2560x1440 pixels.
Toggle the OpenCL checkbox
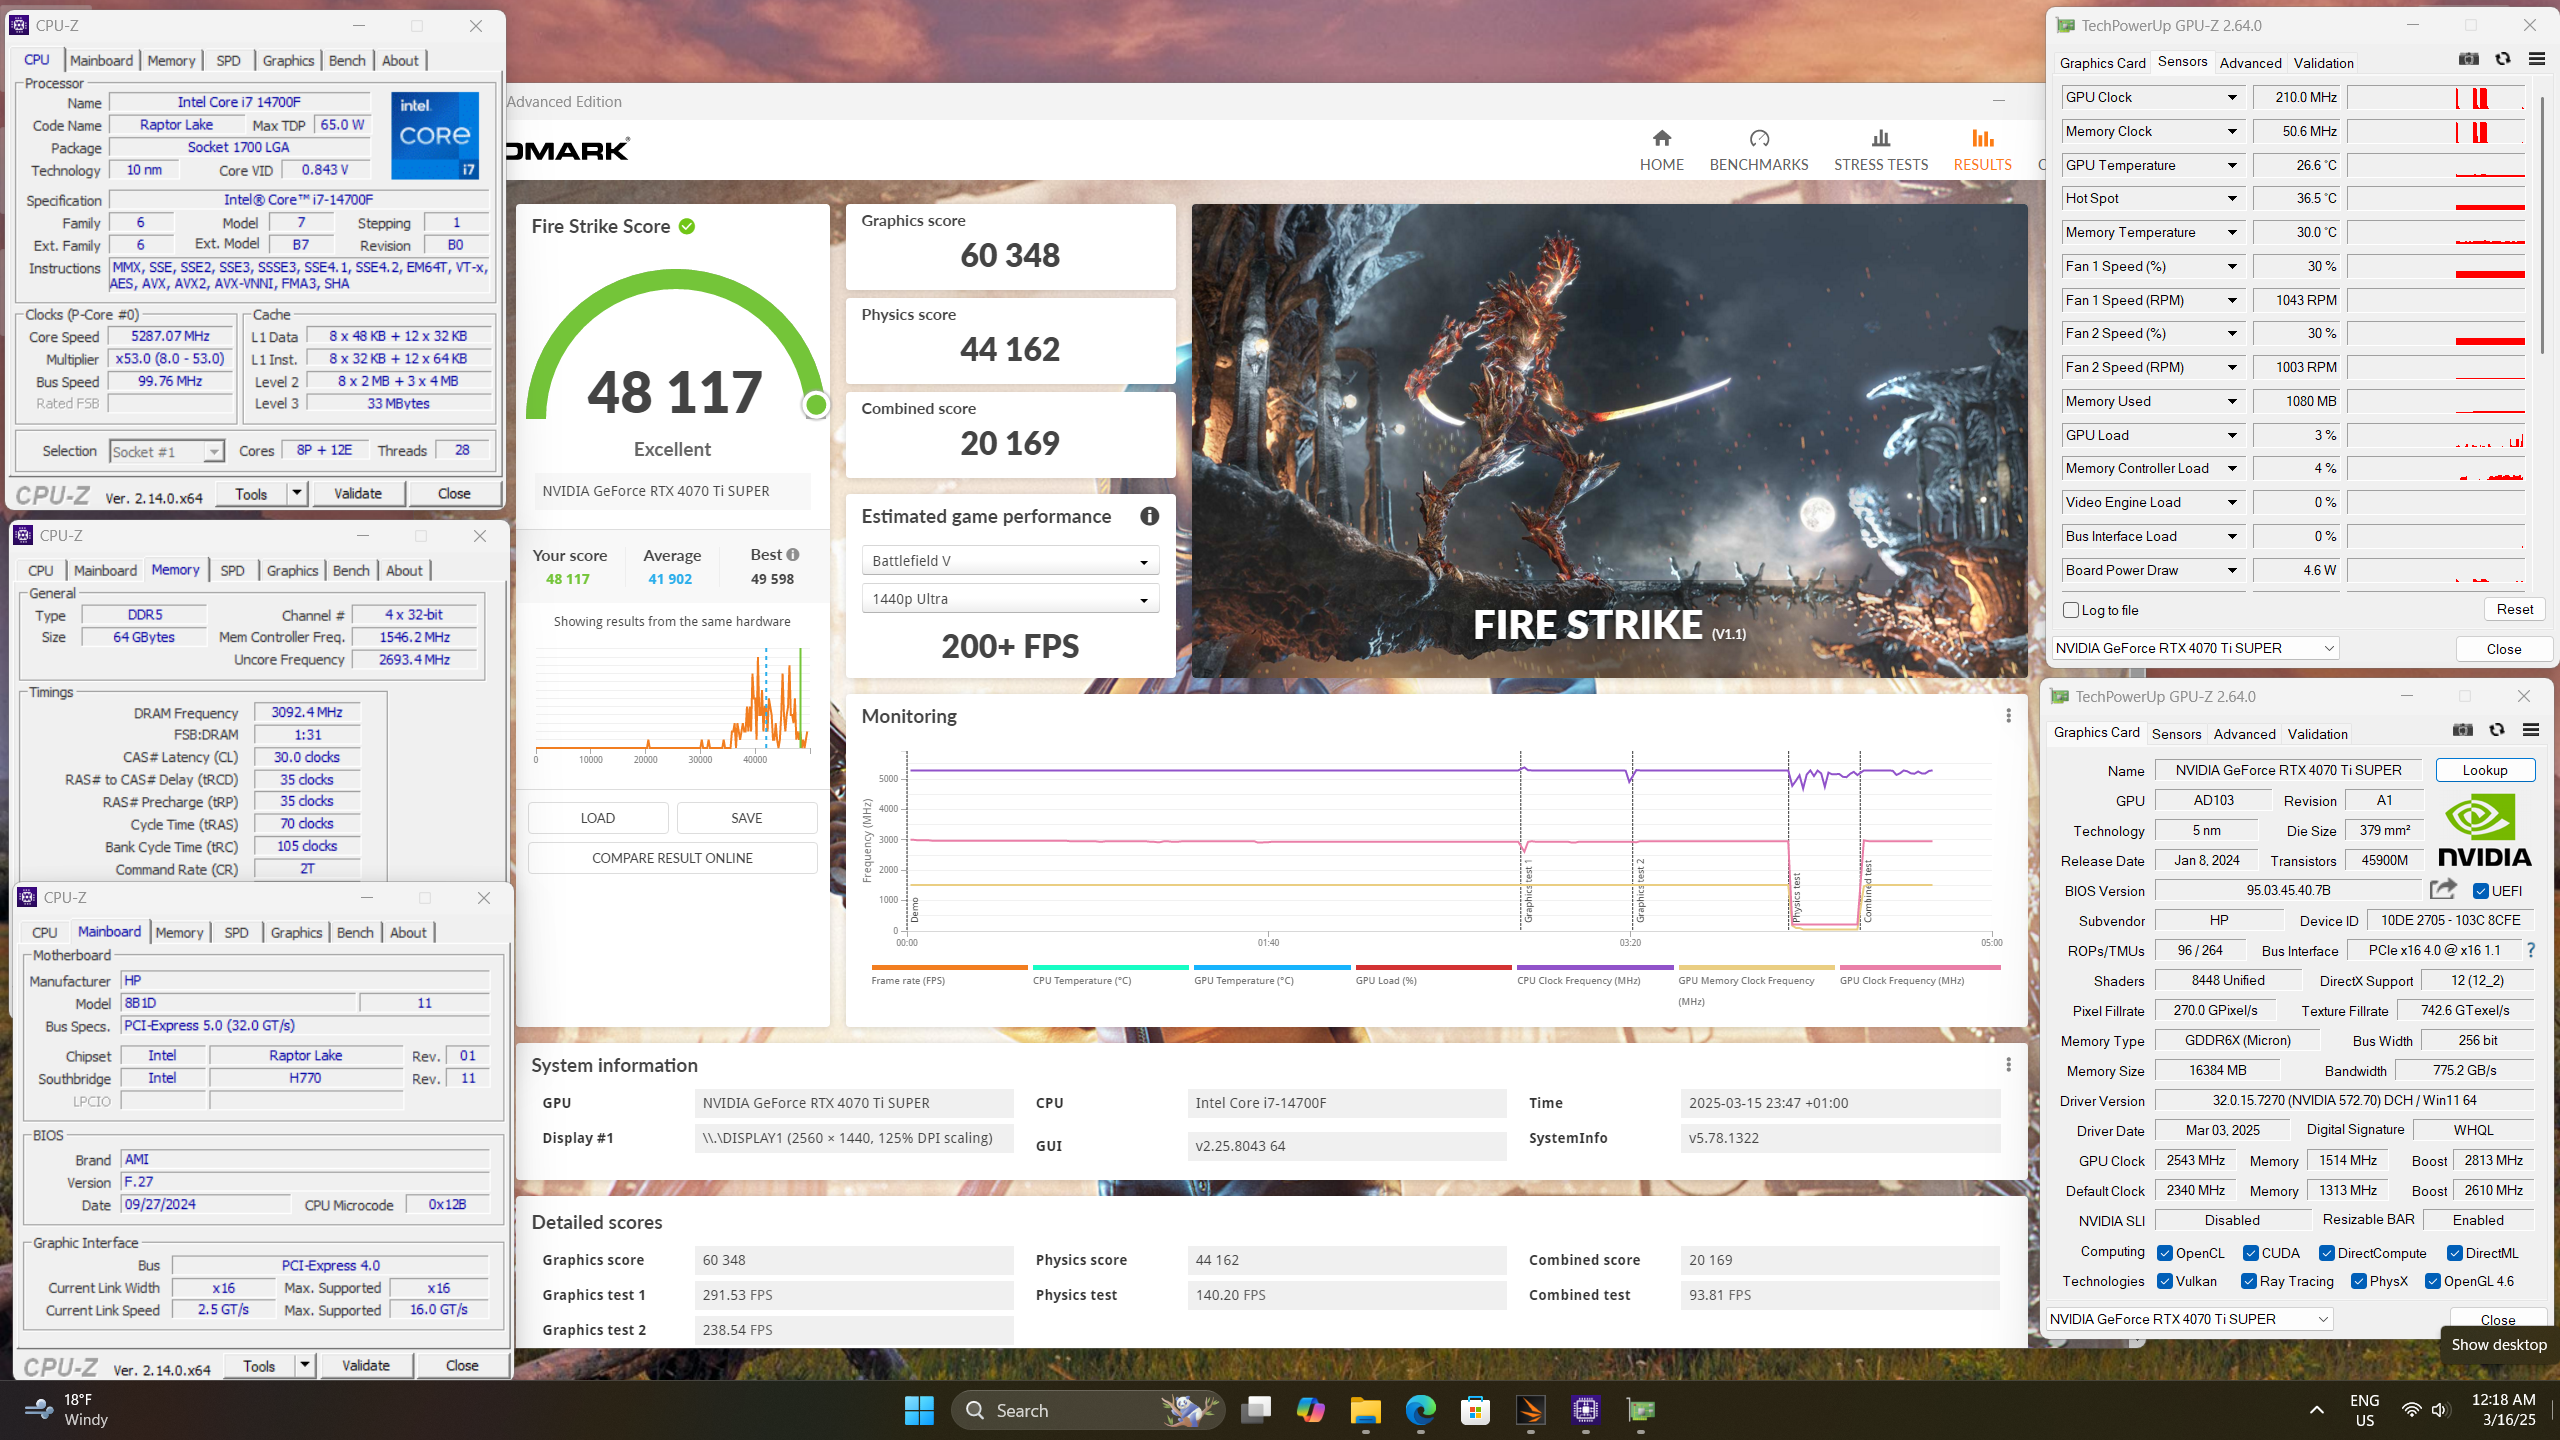pos(2164,1253)
